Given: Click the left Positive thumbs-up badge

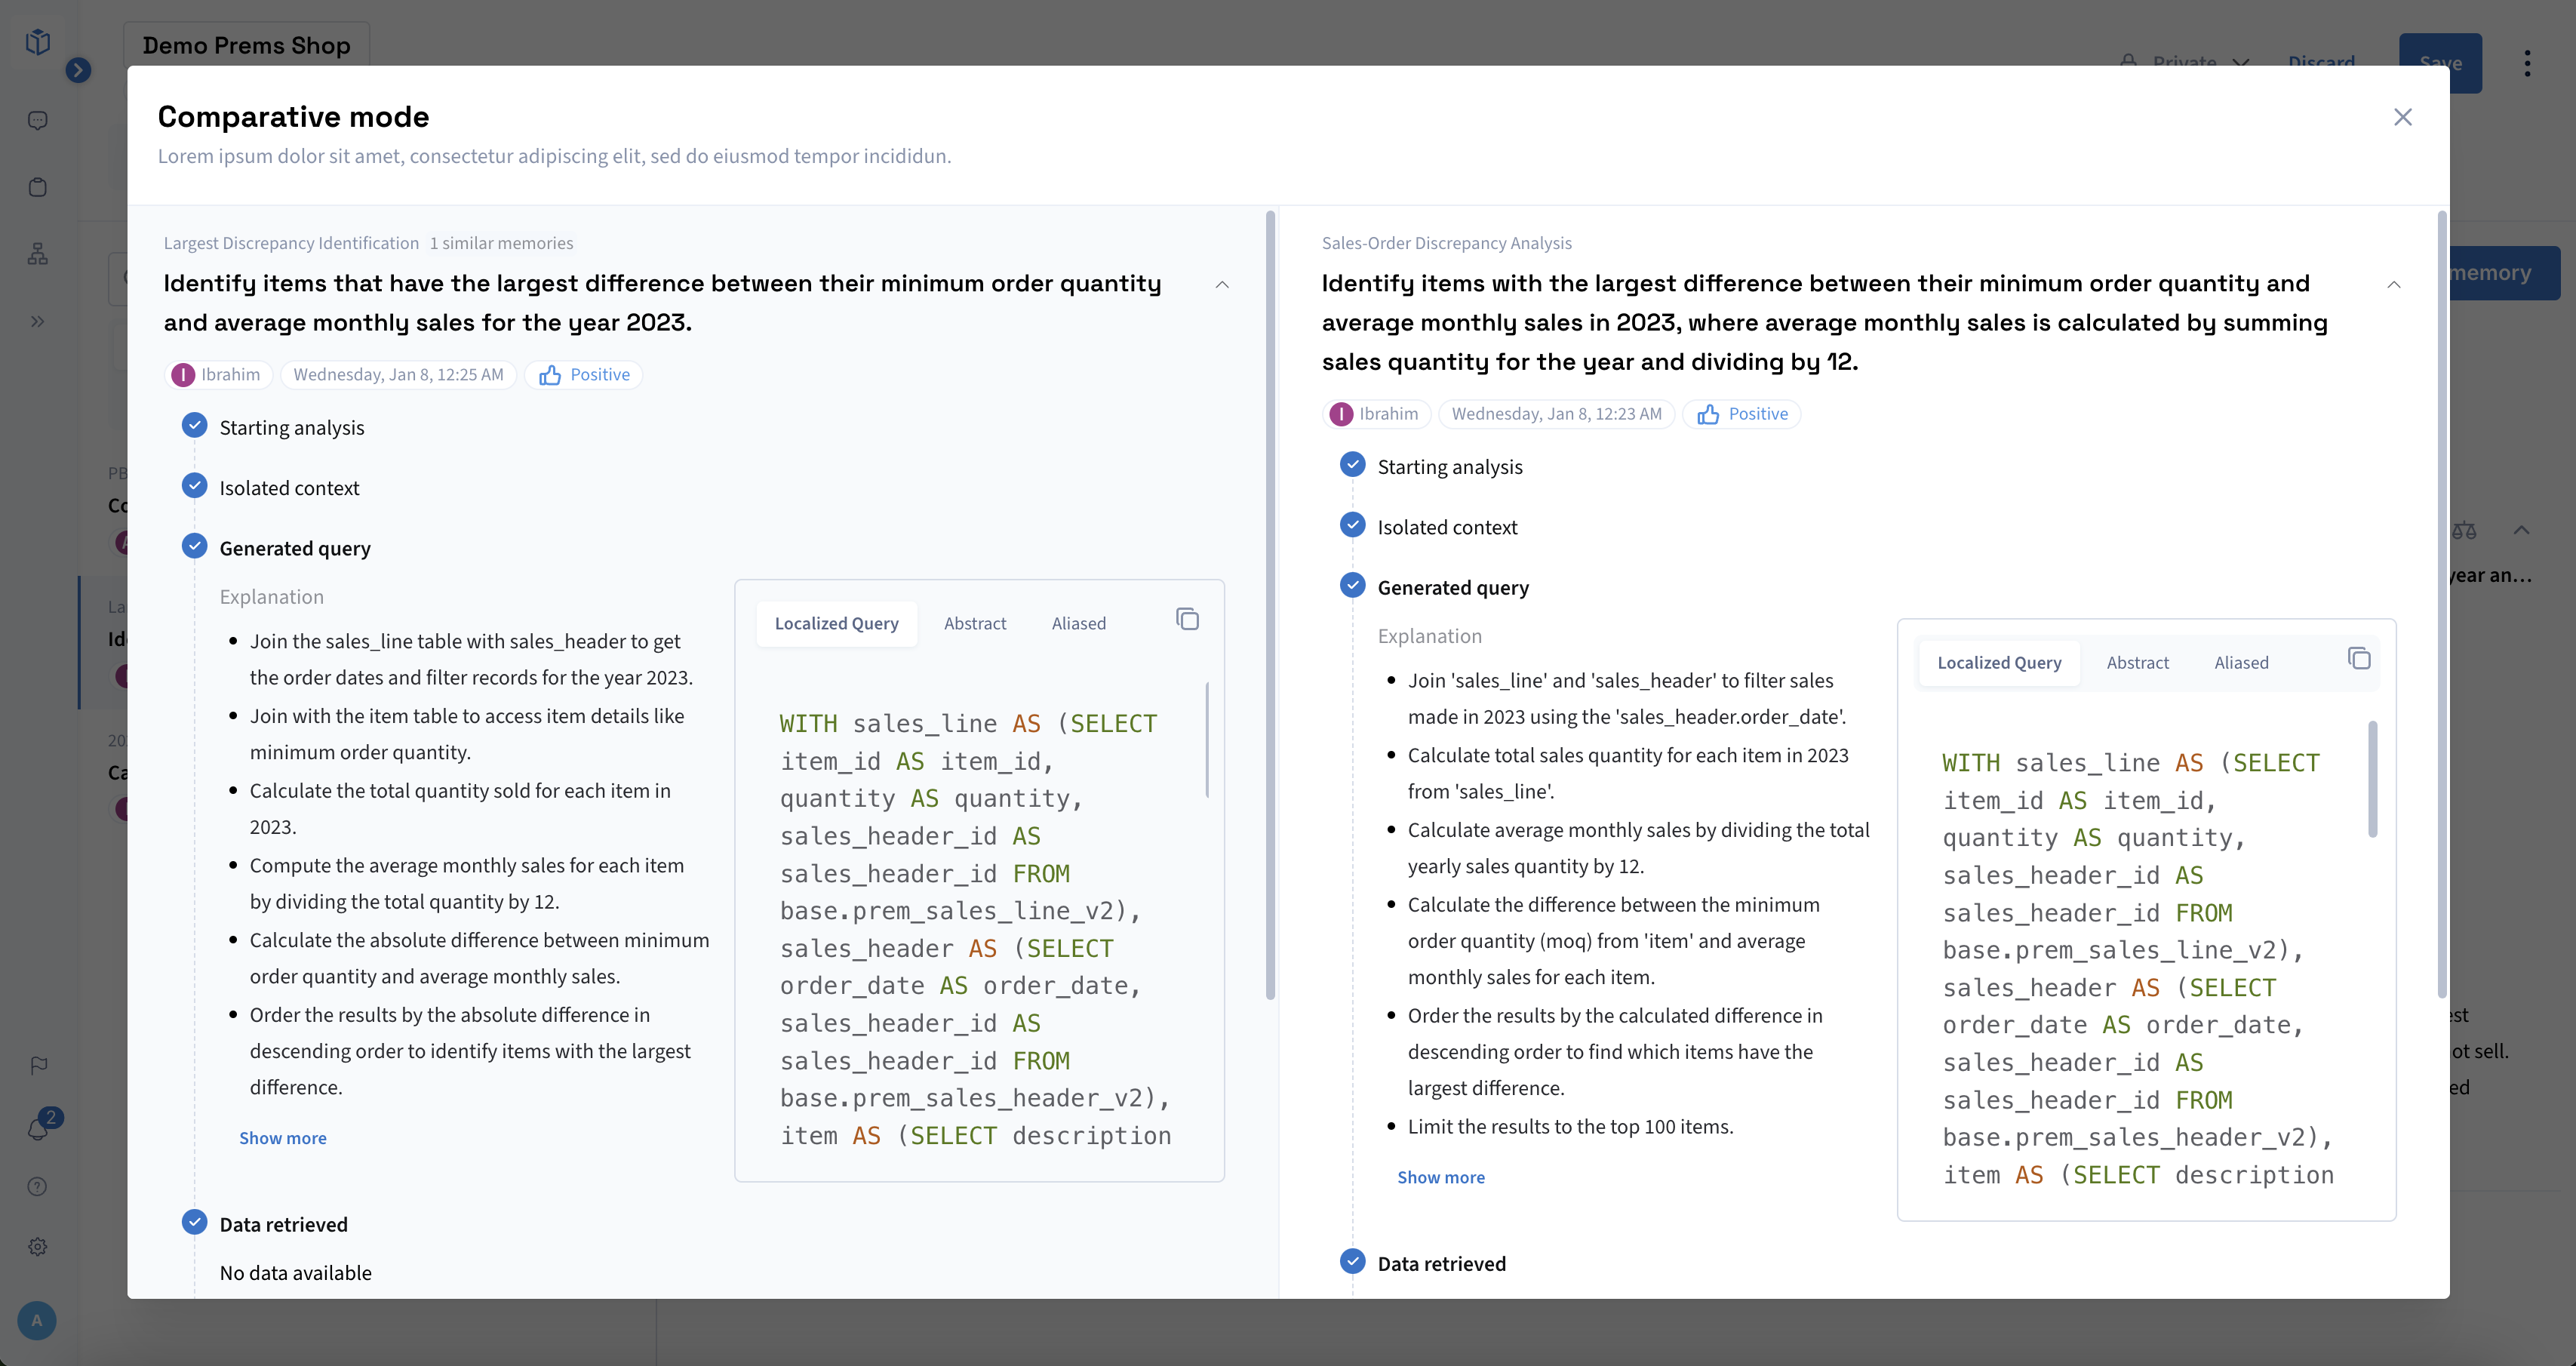Looking at the screenshot, I should (x=584, y=375).
